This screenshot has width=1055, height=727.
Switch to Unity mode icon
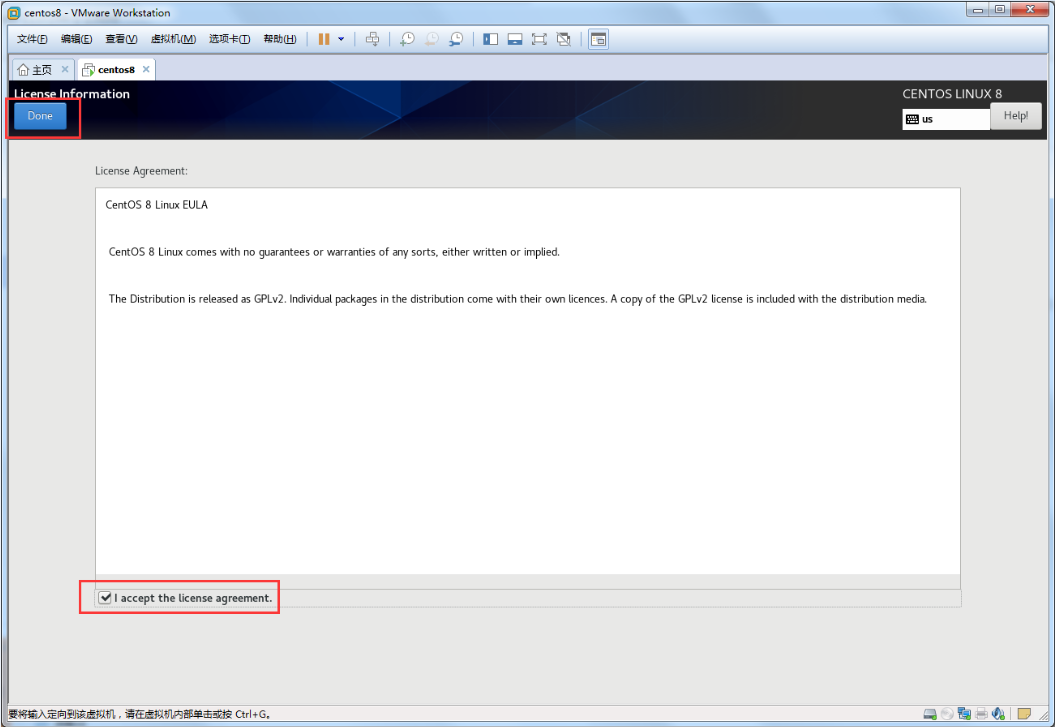[564, 39]
